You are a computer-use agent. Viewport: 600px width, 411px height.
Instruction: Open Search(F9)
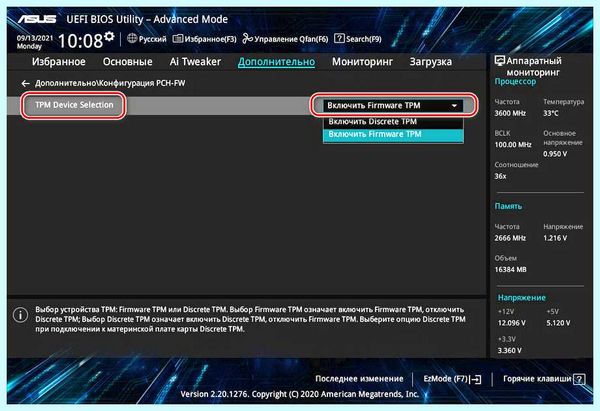(364, 39)
